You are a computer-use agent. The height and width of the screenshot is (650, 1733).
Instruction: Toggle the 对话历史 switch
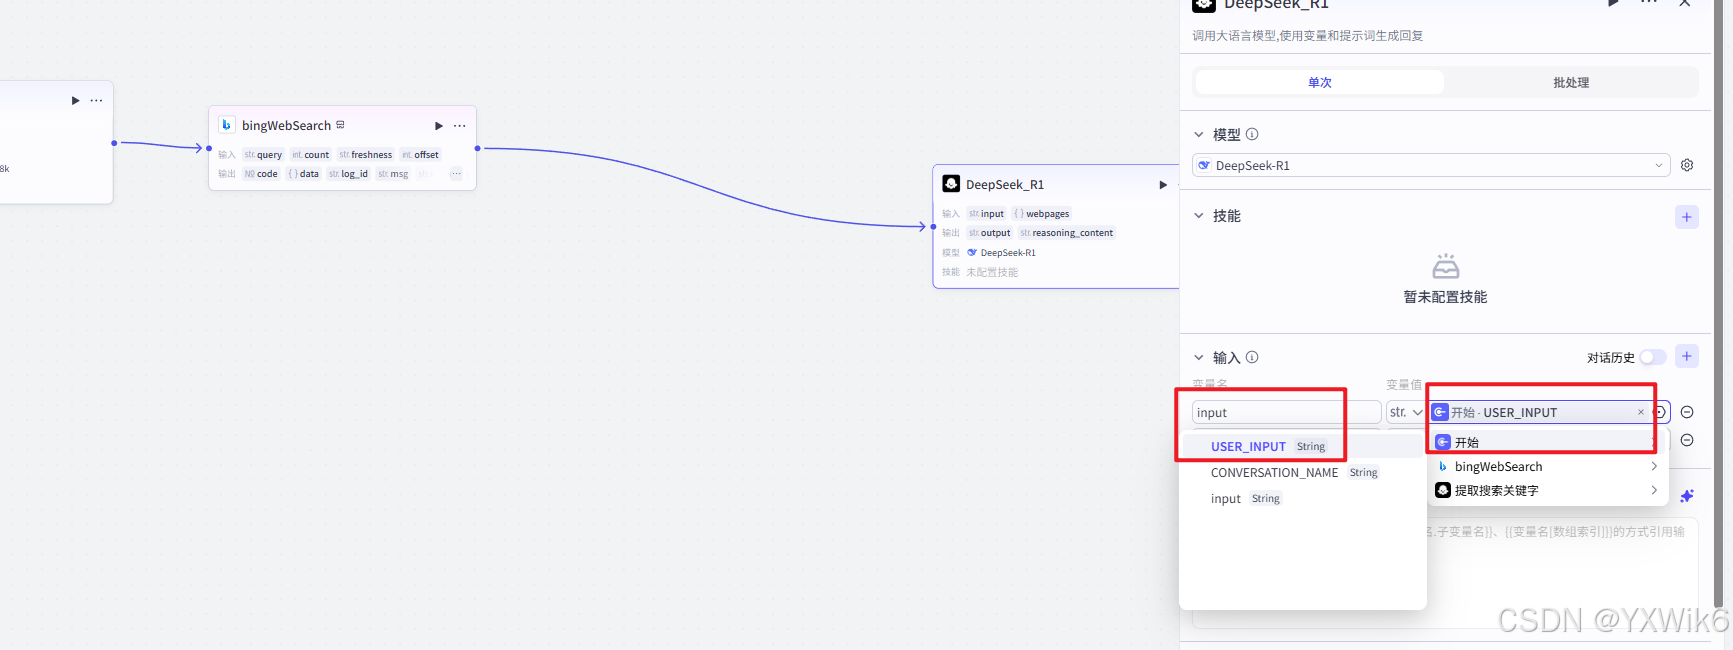pos(1653,357)
